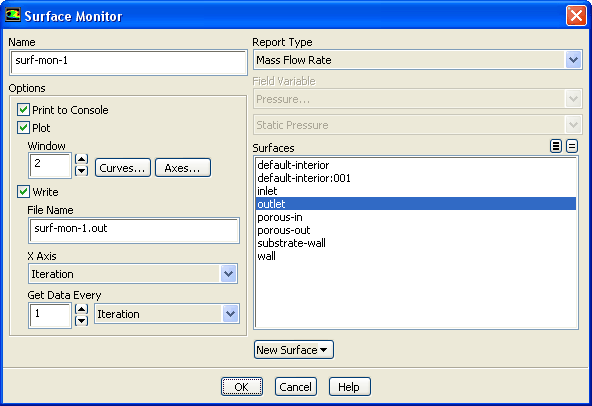Viewport: 592px width, 406px height.
Task: Close the Surface Monitor dialog
Action: (x=576, y=16)
